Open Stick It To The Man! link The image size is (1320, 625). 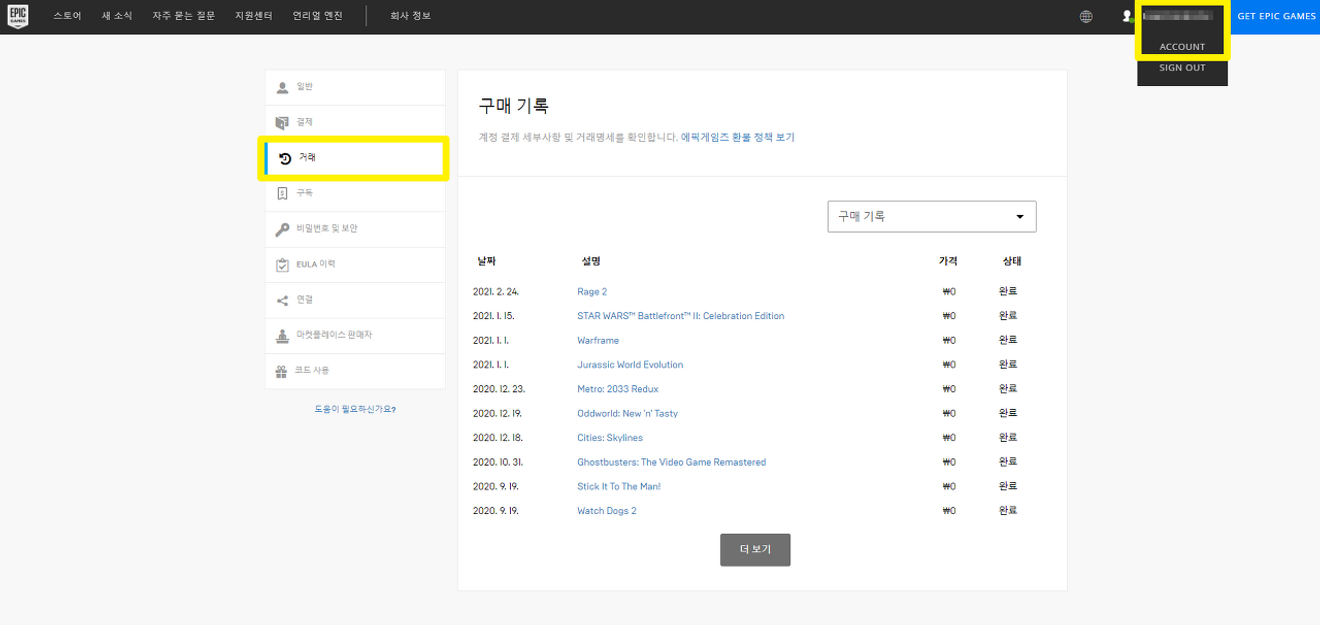pyautogui.click(x=619, y=487)
